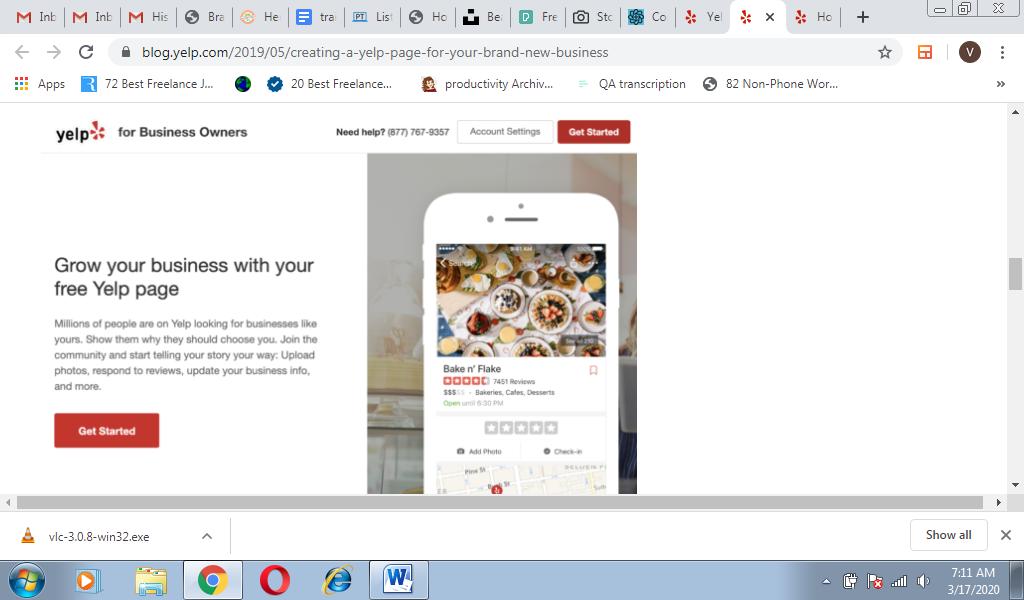Click the large Get Started button below the text
The width and height of the screenshot is (1024, 600).
click(x=106, y=430)
